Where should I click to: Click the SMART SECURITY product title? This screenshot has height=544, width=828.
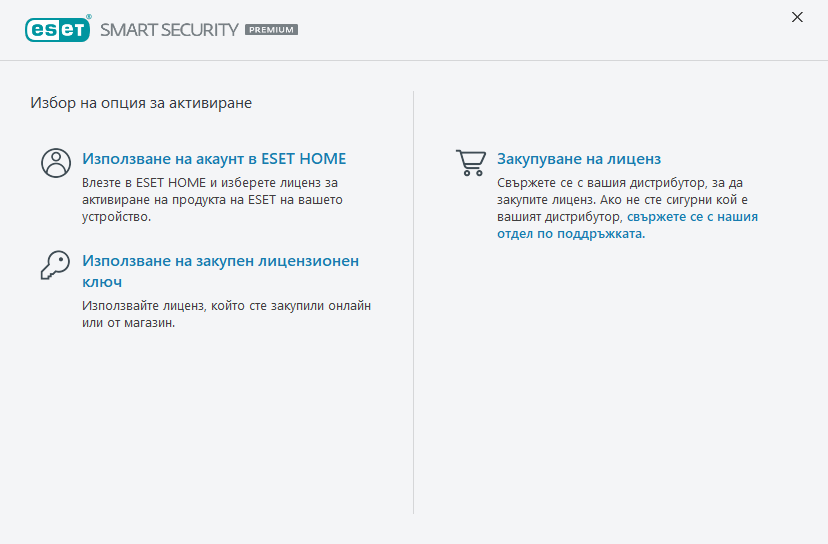169,30
